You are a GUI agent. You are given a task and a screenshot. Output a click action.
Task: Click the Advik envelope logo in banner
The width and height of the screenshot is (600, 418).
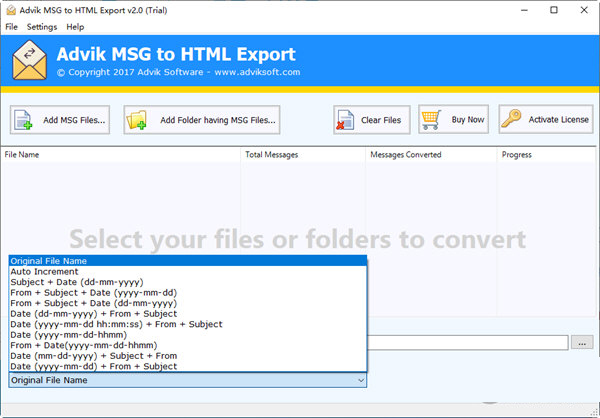[29, 60]
